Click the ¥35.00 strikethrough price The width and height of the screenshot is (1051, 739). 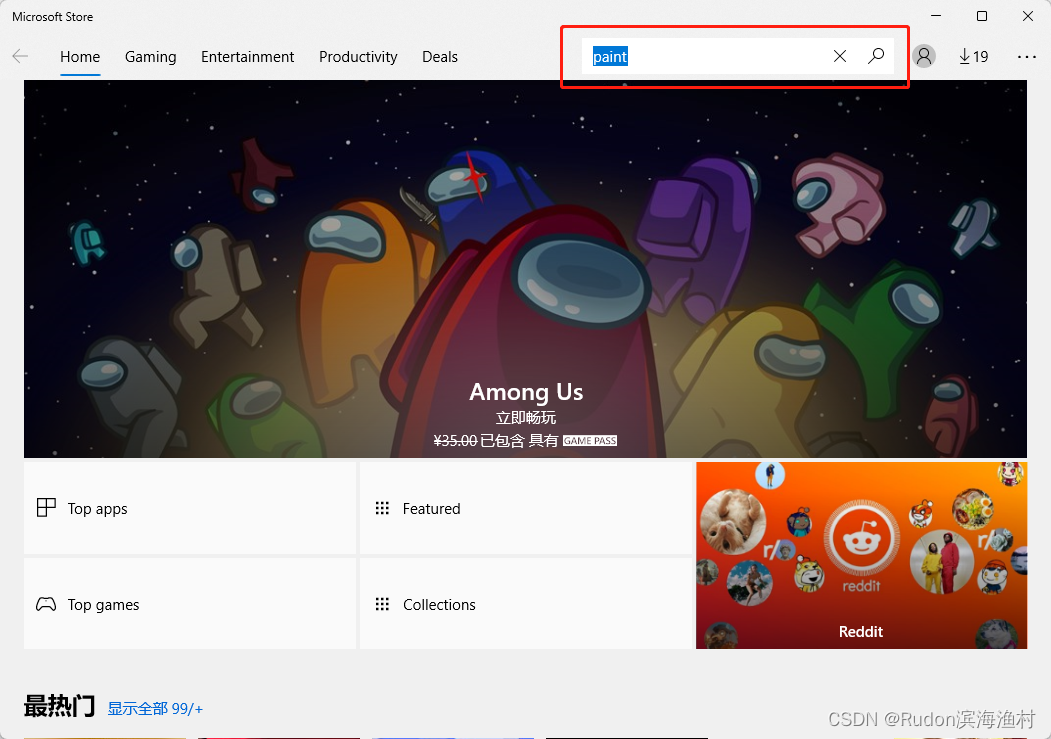[455, 441]
